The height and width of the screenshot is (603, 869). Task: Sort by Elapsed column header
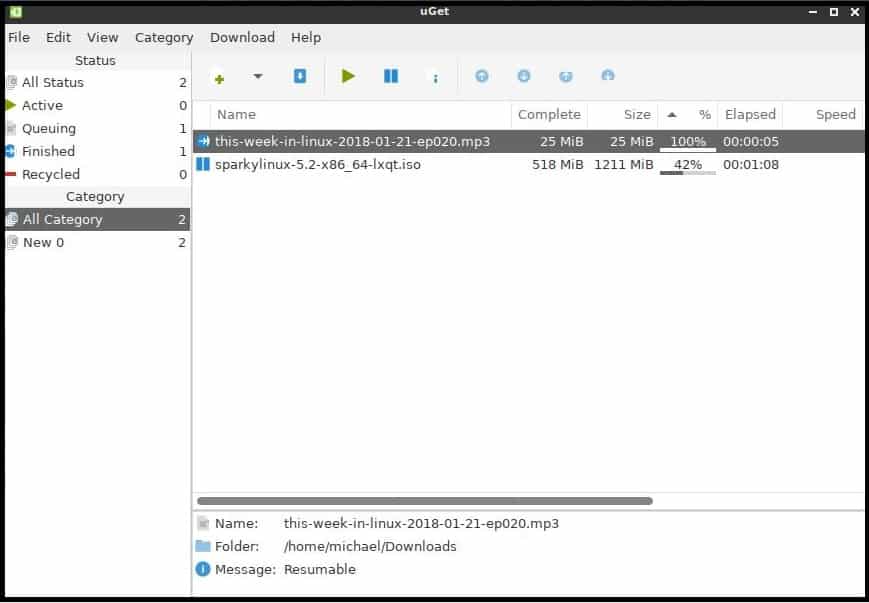click(x=750, y=115)
